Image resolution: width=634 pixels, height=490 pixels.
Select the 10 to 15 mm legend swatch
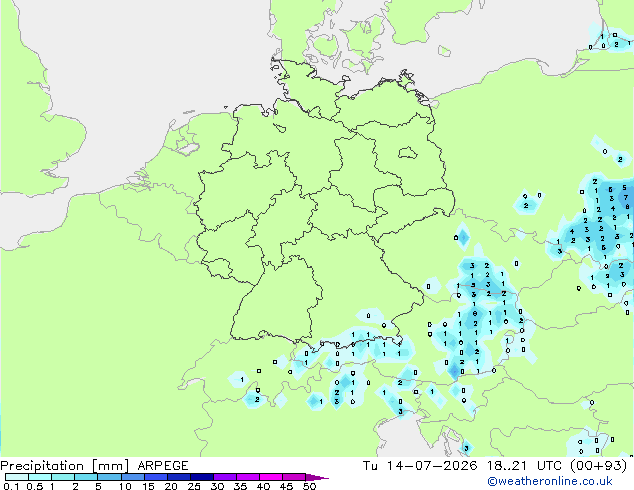coord(132,477)
